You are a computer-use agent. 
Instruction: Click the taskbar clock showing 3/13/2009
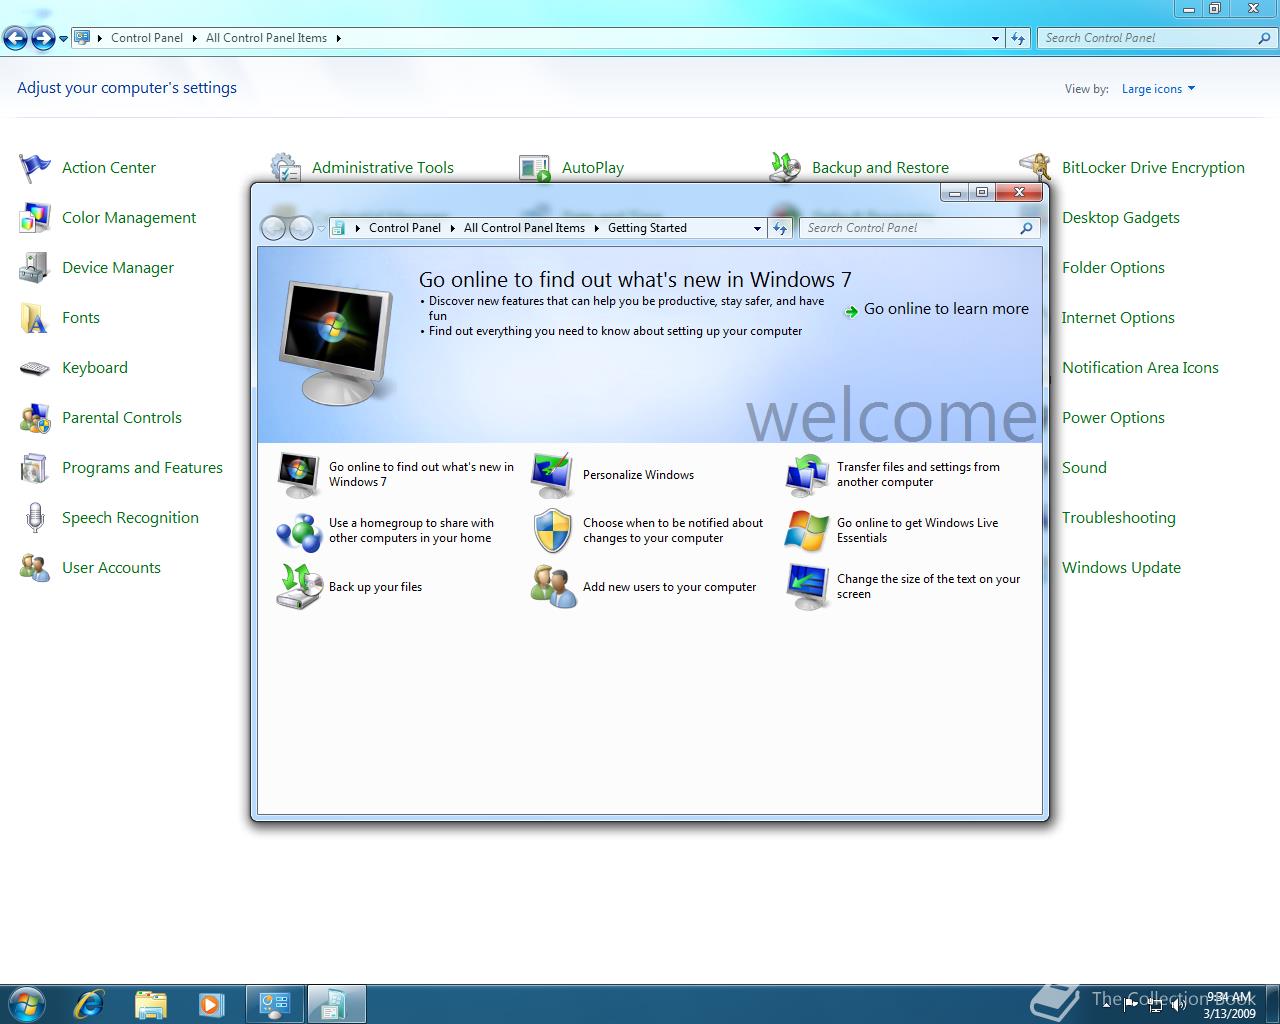click(1229, 1005)
